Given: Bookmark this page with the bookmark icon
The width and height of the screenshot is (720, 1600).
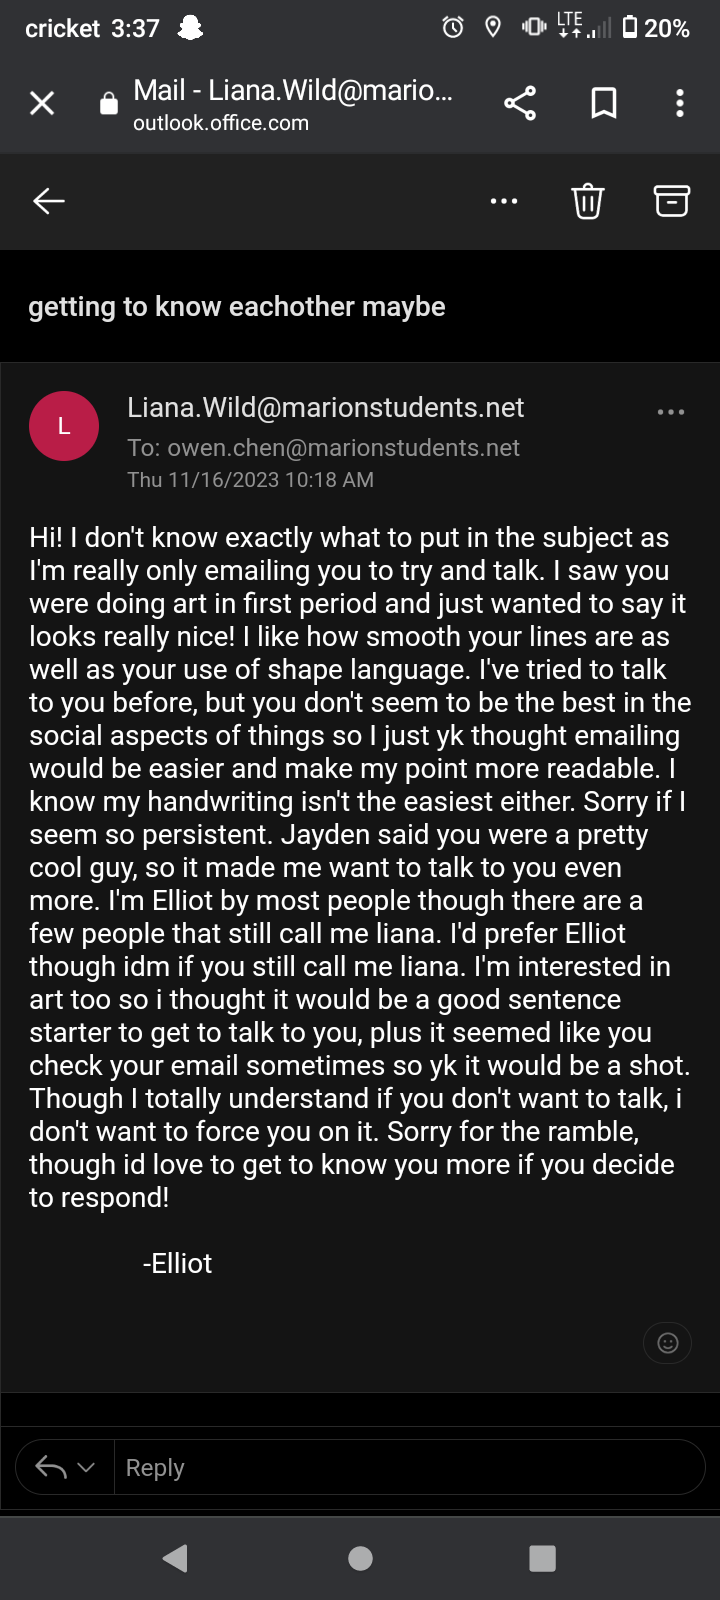Looking at the screenshot, I should pyautogui.click(x=604, y=103).
